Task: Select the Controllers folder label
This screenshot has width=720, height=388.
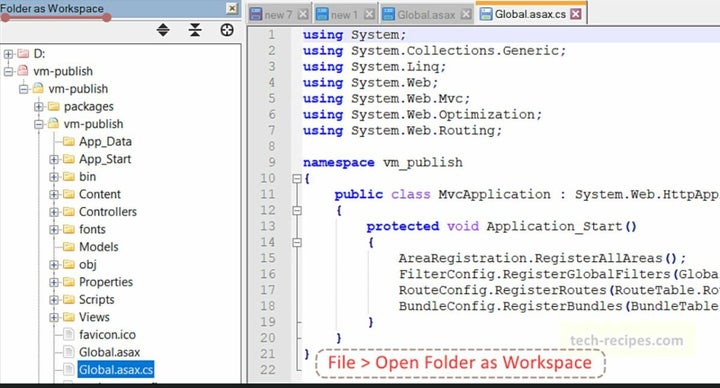Action: (x=108, y=212)
